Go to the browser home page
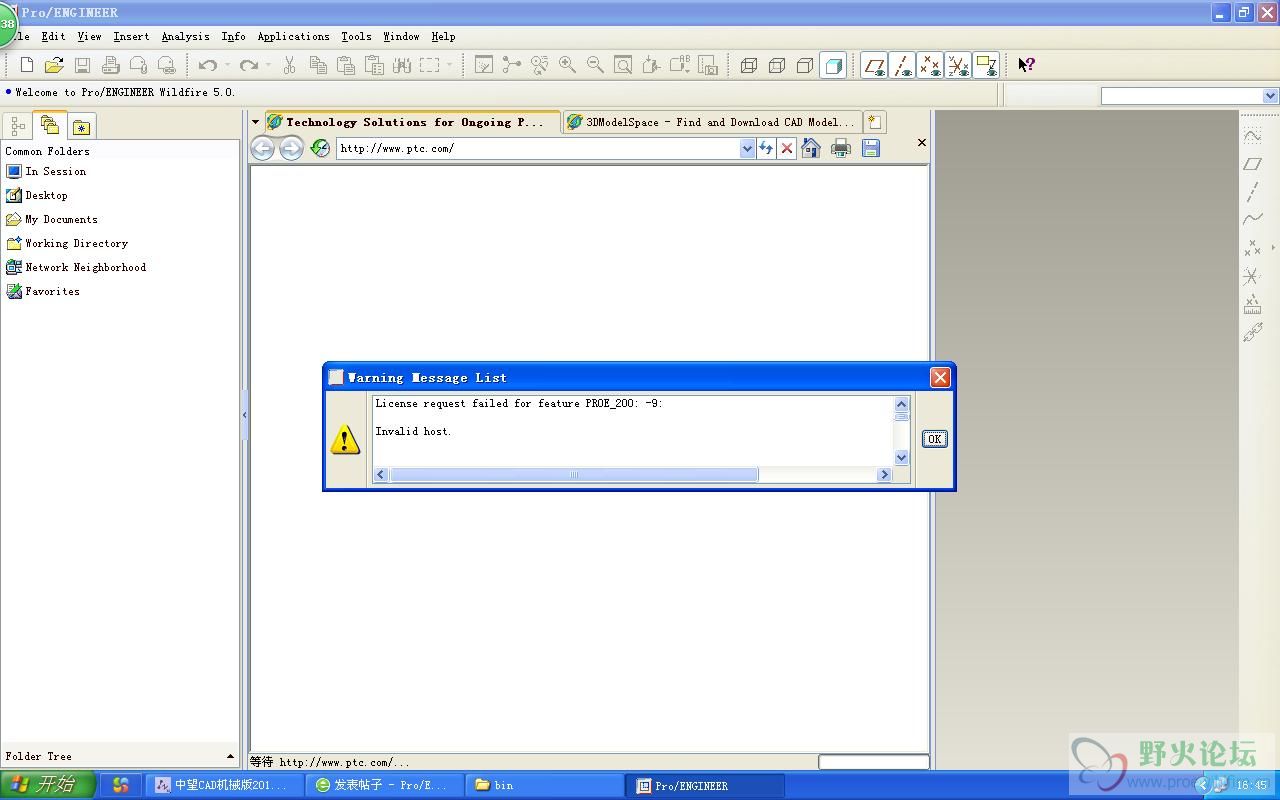Screen dimensions: 1280x800 point(811,148)
